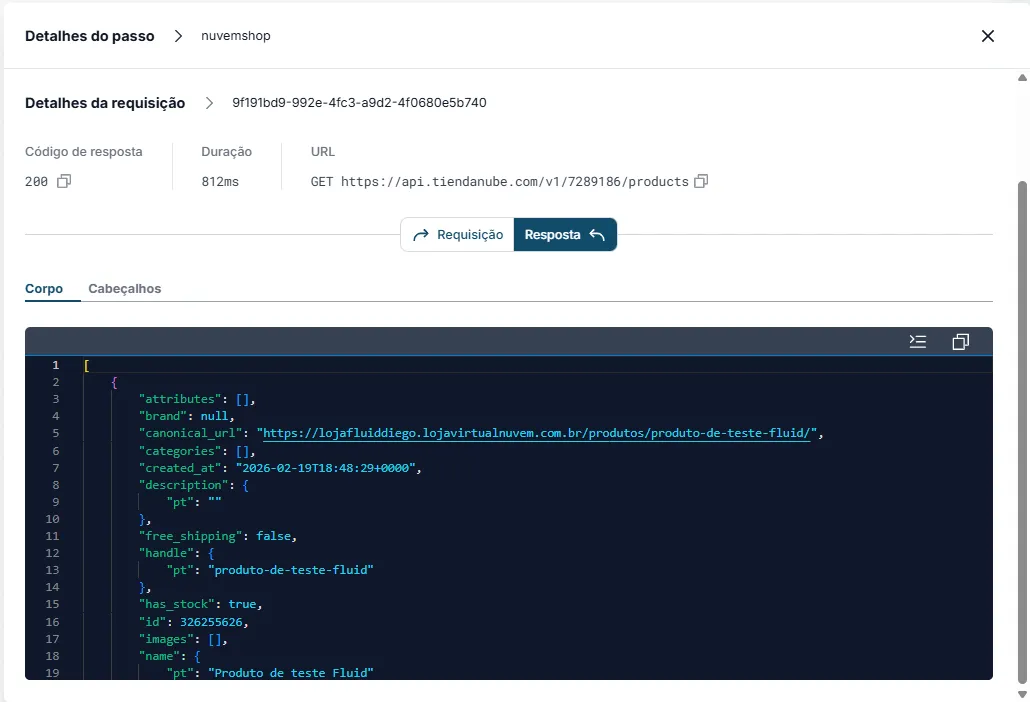
Task: Click the nuvemshop breadcrumb text
Action: click(x=236, y=36)
